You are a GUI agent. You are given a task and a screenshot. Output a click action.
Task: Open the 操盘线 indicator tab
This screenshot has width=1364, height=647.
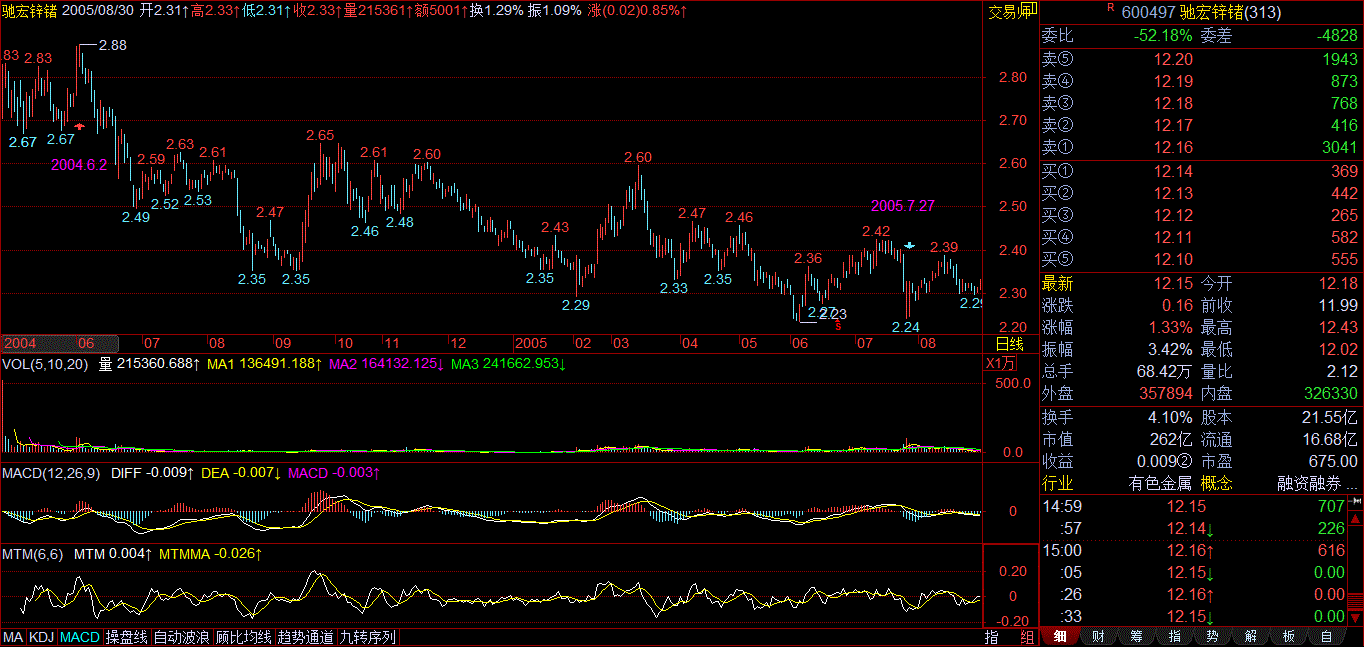click(127, 637)
